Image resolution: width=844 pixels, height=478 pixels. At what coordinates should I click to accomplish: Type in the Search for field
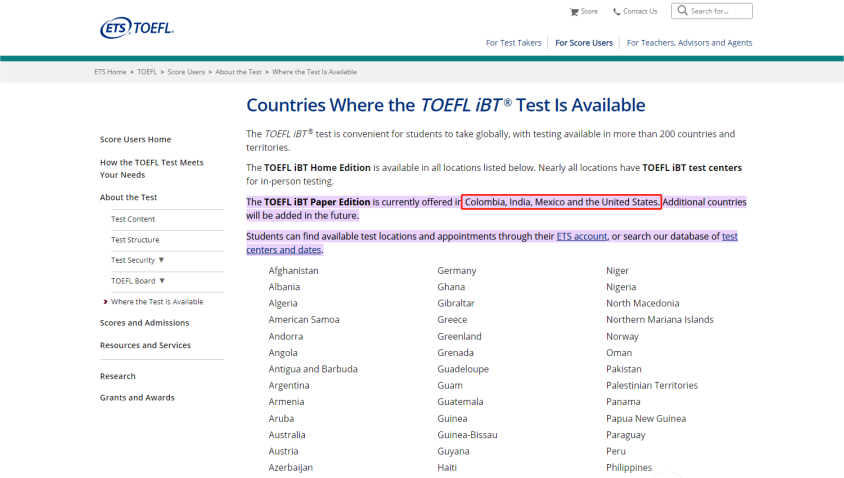click(718, 11)
